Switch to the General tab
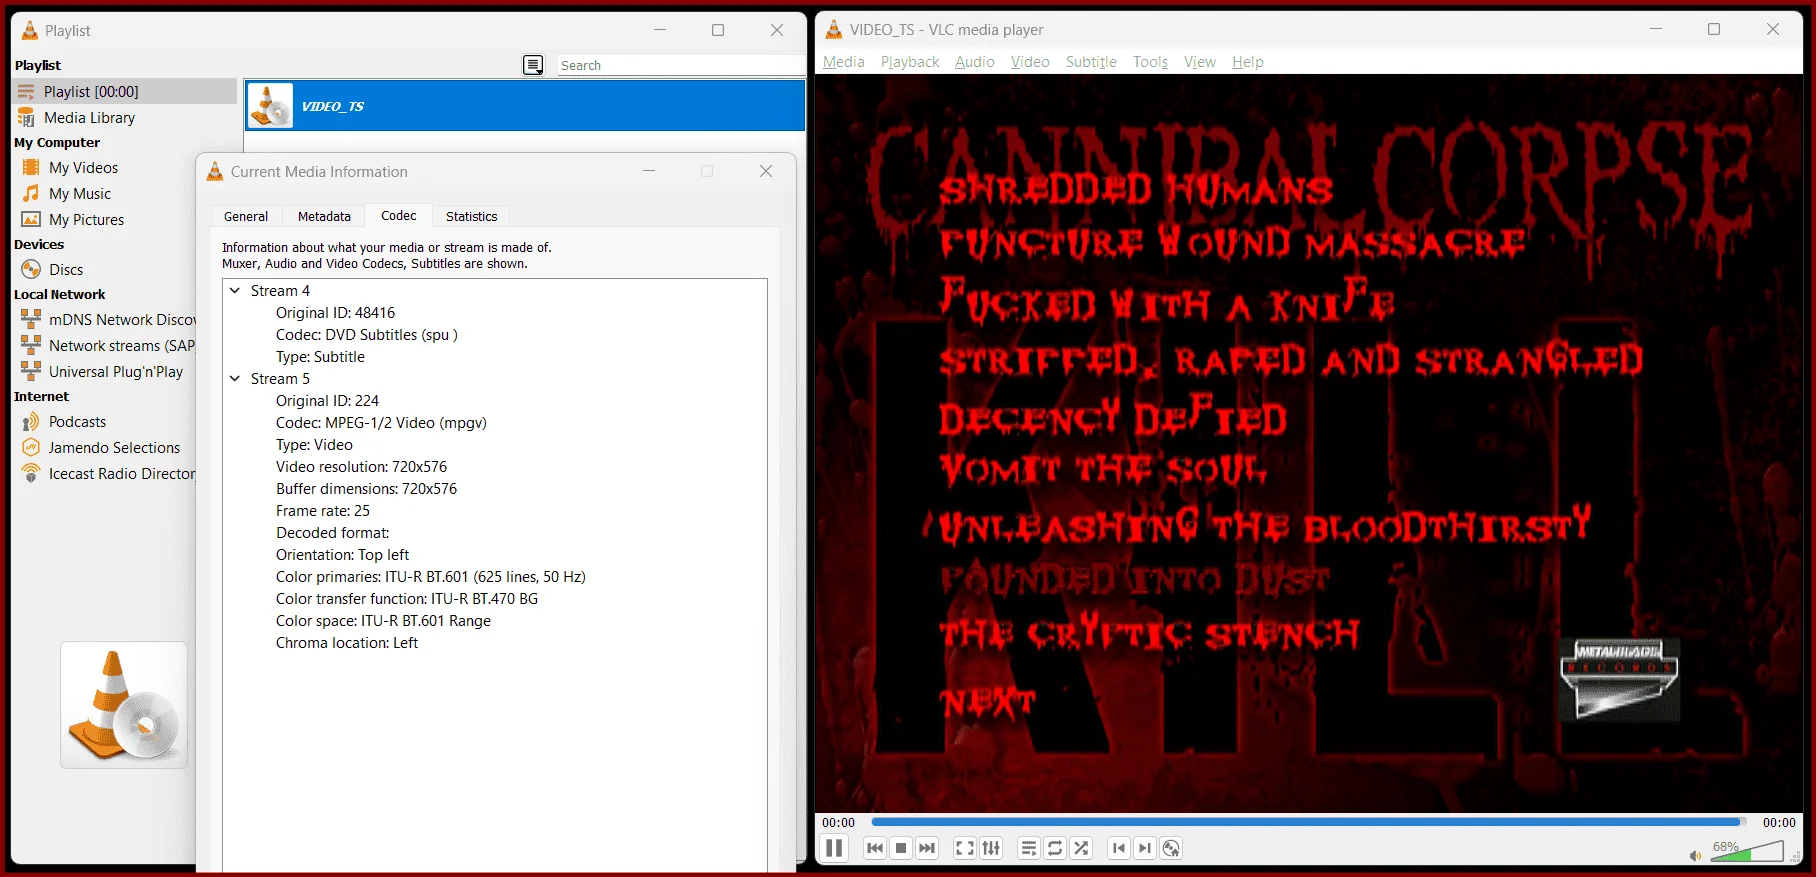Viewport: 1816px width, 877px height. (246, 216)
